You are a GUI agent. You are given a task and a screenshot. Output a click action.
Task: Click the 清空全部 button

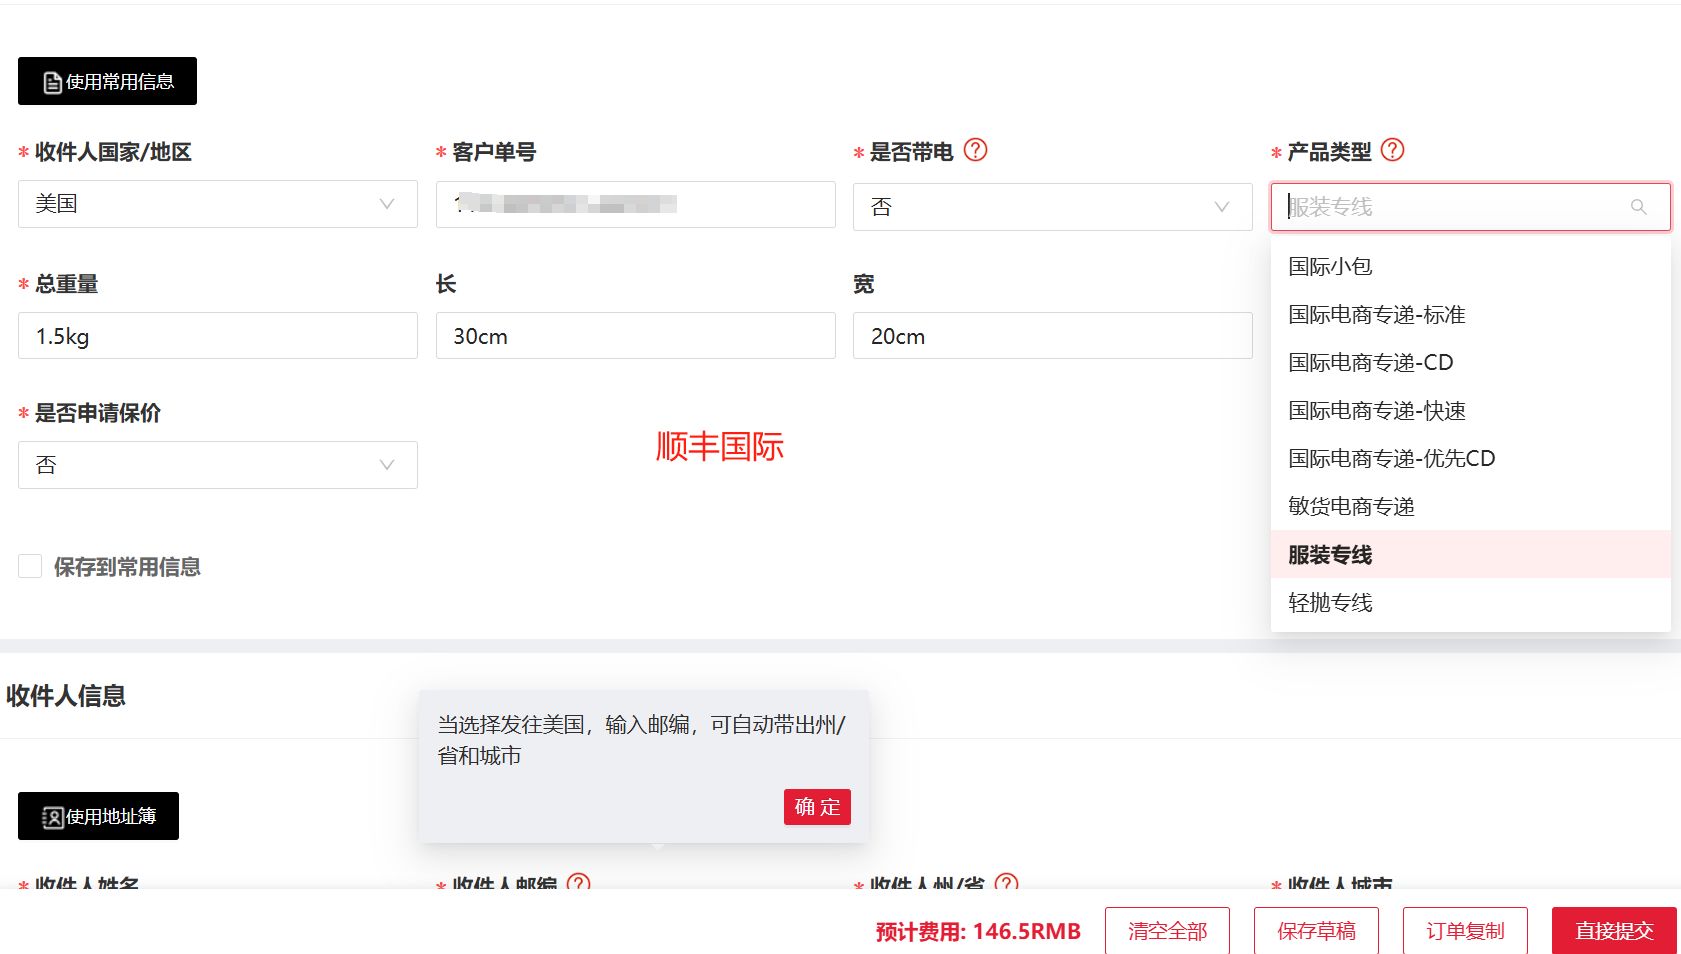(1167, 931)
